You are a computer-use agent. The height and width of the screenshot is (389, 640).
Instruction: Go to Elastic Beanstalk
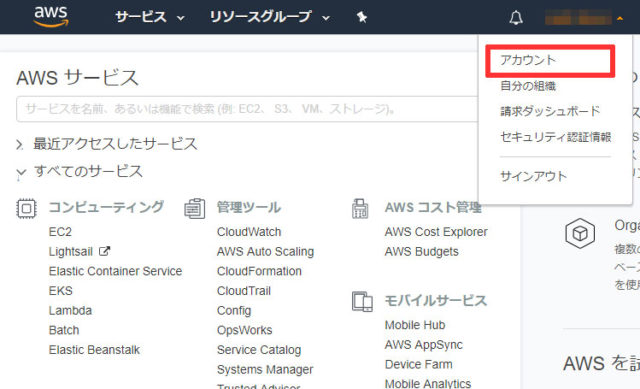coord(94,350)
